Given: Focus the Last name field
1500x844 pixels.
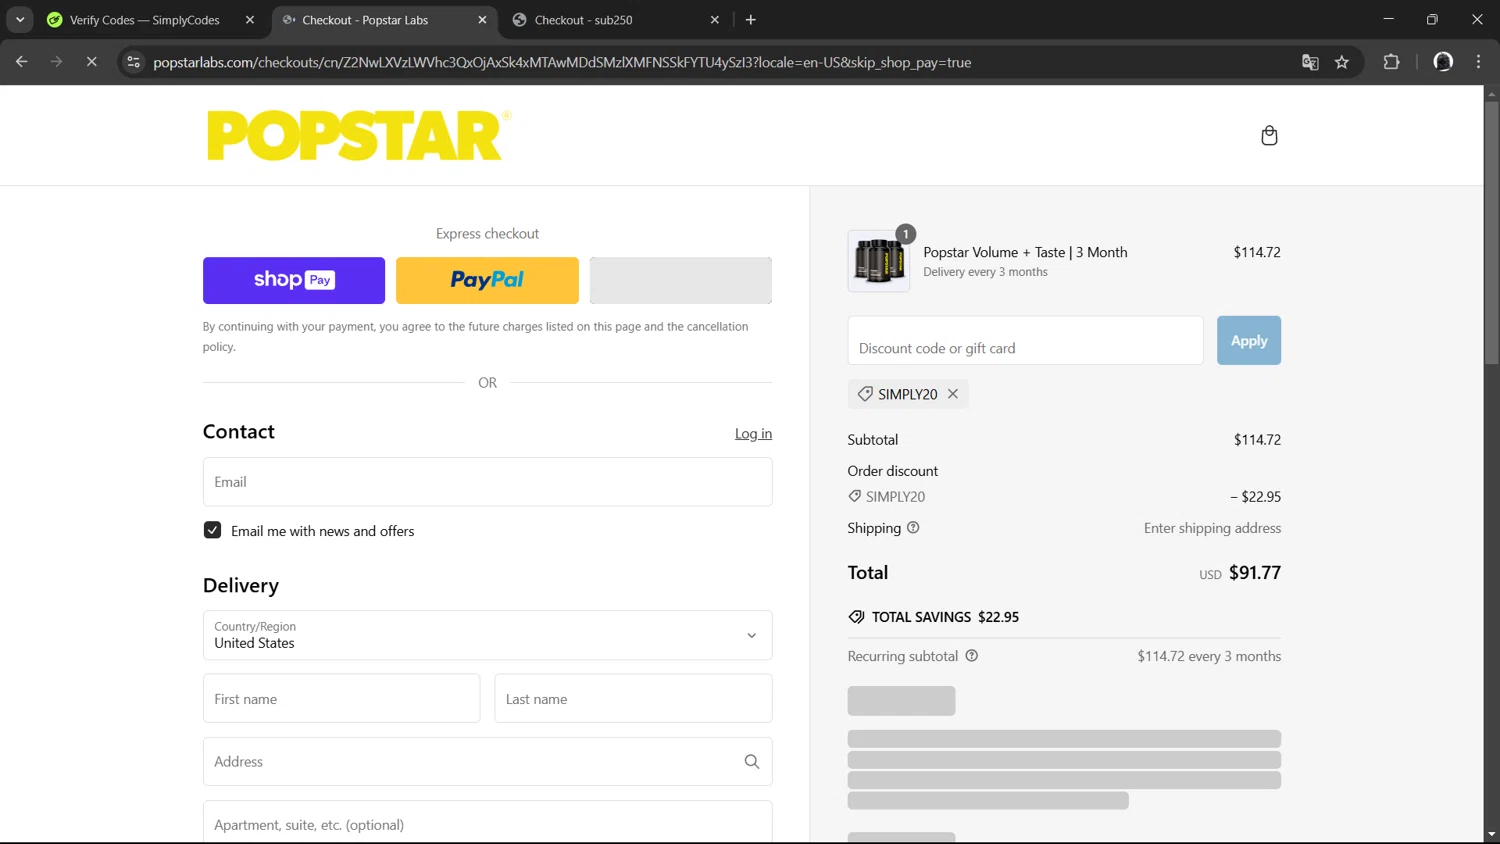Looking at the screenshot, I should tap(633, 698).
